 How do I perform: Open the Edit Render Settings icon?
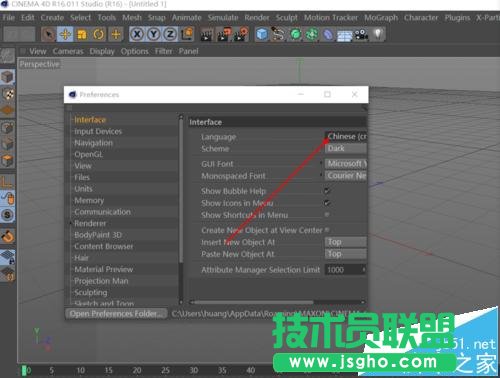point(241,34)
